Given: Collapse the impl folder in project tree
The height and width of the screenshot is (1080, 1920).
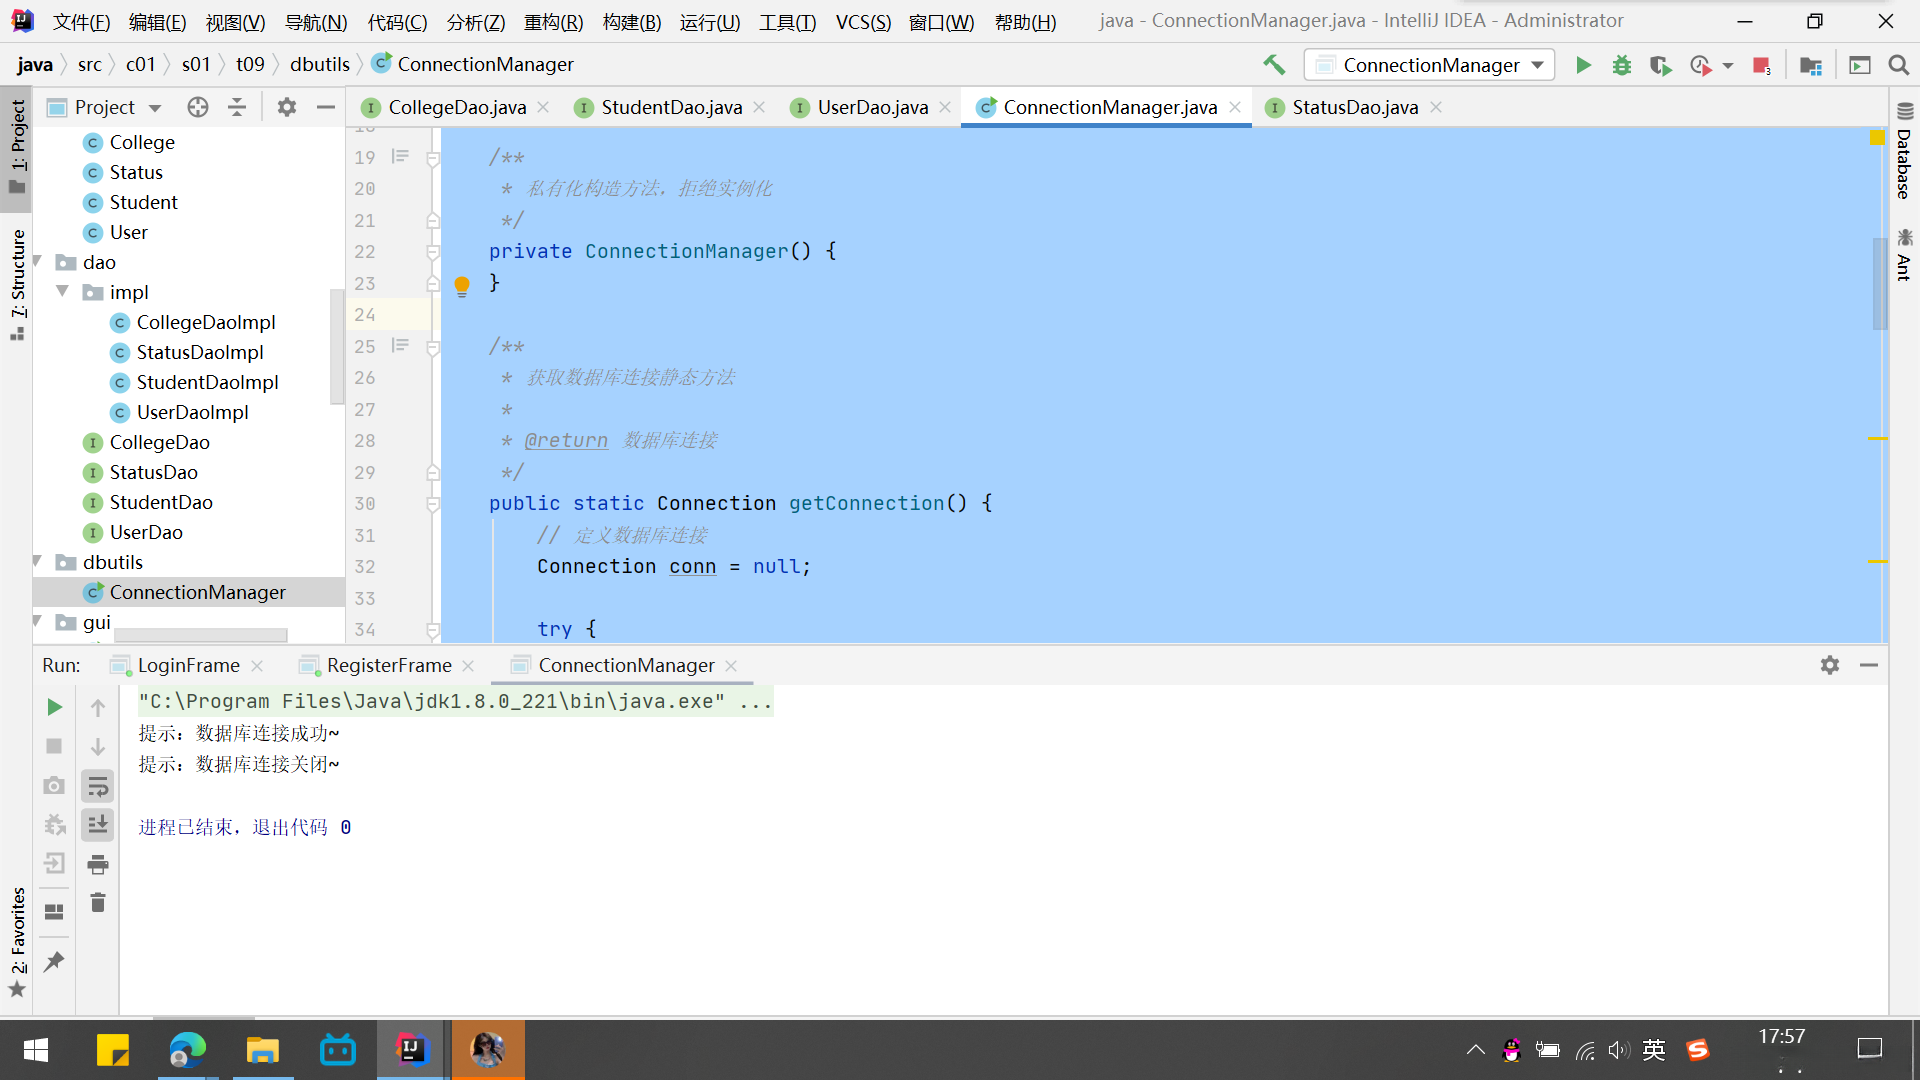Looking at the screenshot, I should [x=63, y=292].
